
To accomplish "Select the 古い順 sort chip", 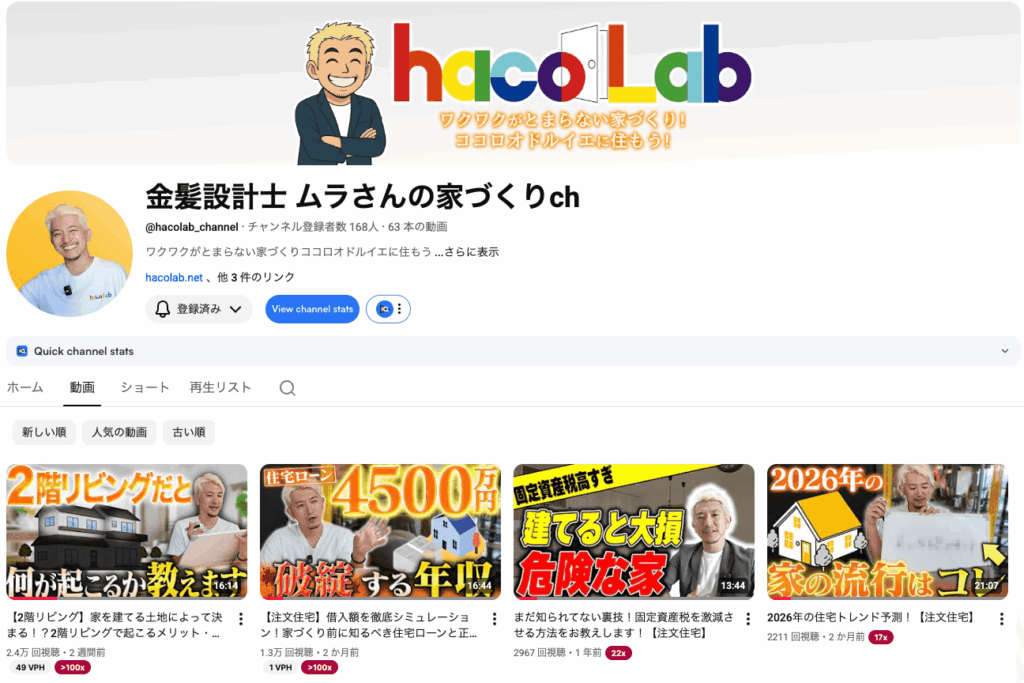I will pos(189,432).
